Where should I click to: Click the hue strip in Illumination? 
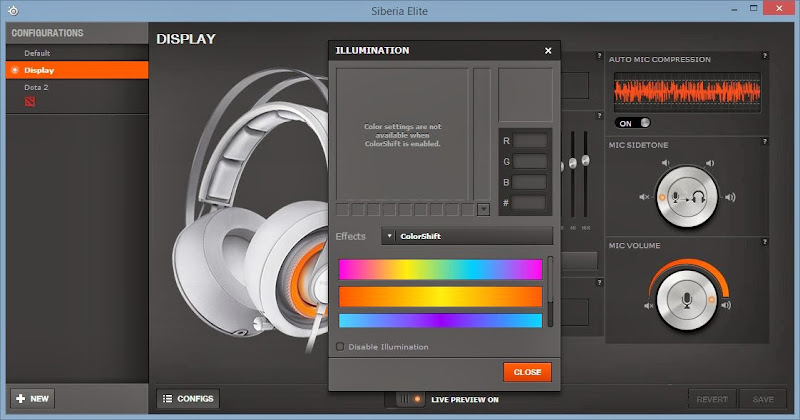click(x=482, y=134)
